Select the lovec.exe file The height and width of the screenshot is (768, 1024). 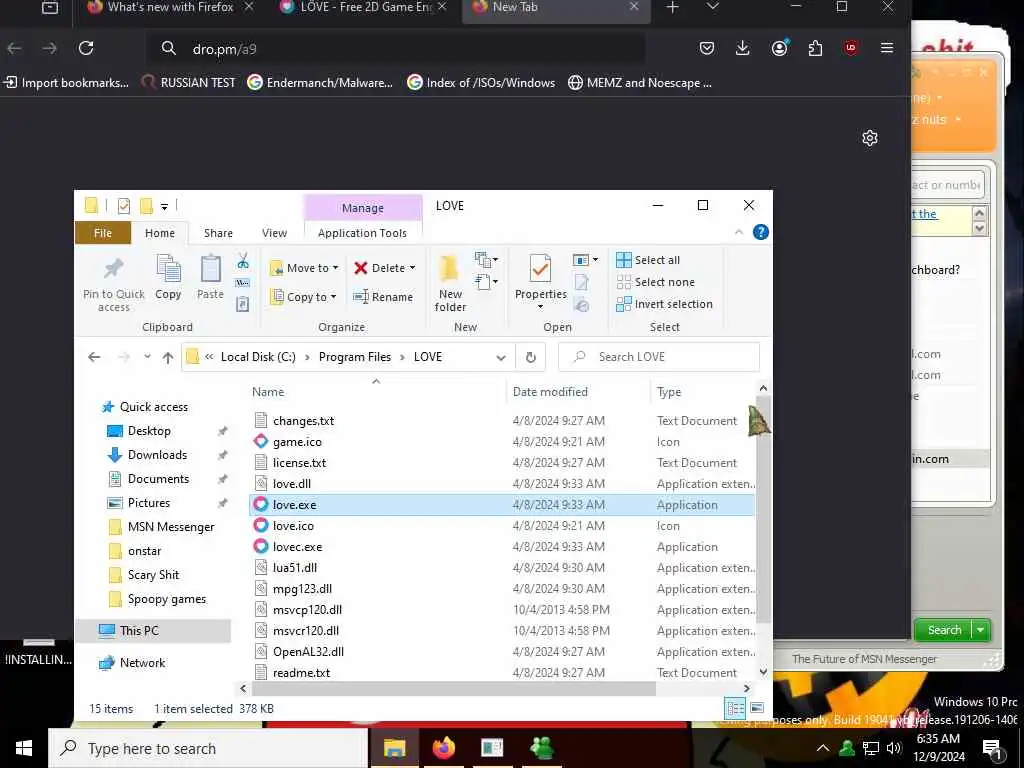pos(297,547)
